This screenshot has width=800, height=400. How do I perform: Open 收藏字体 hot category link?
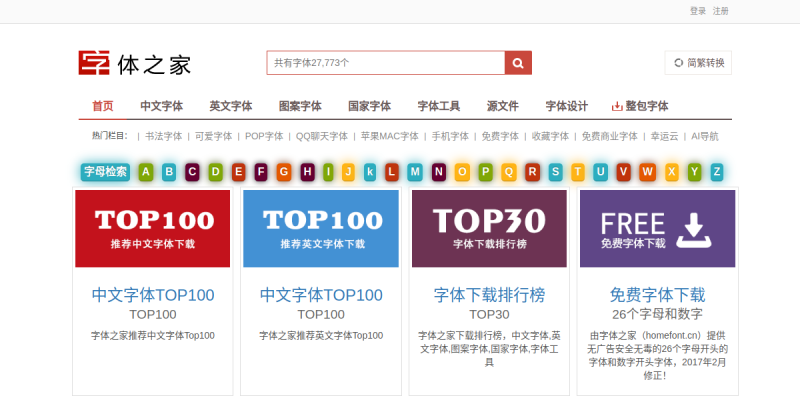[550, 136]
